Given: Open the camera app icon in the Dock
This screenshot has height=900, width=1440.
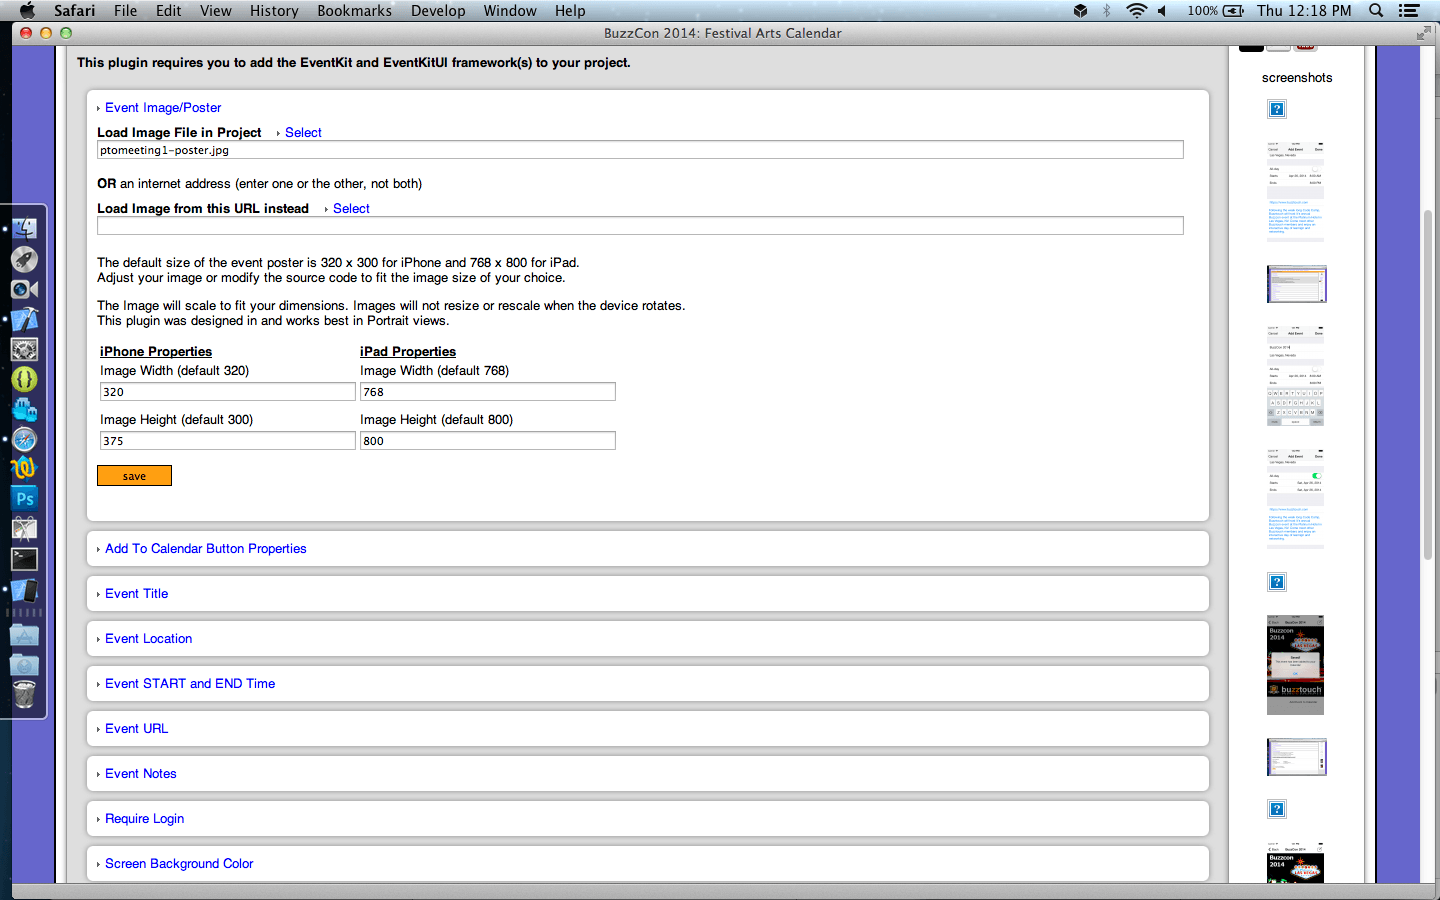Looking at the screenshot, I should [24, 289].
